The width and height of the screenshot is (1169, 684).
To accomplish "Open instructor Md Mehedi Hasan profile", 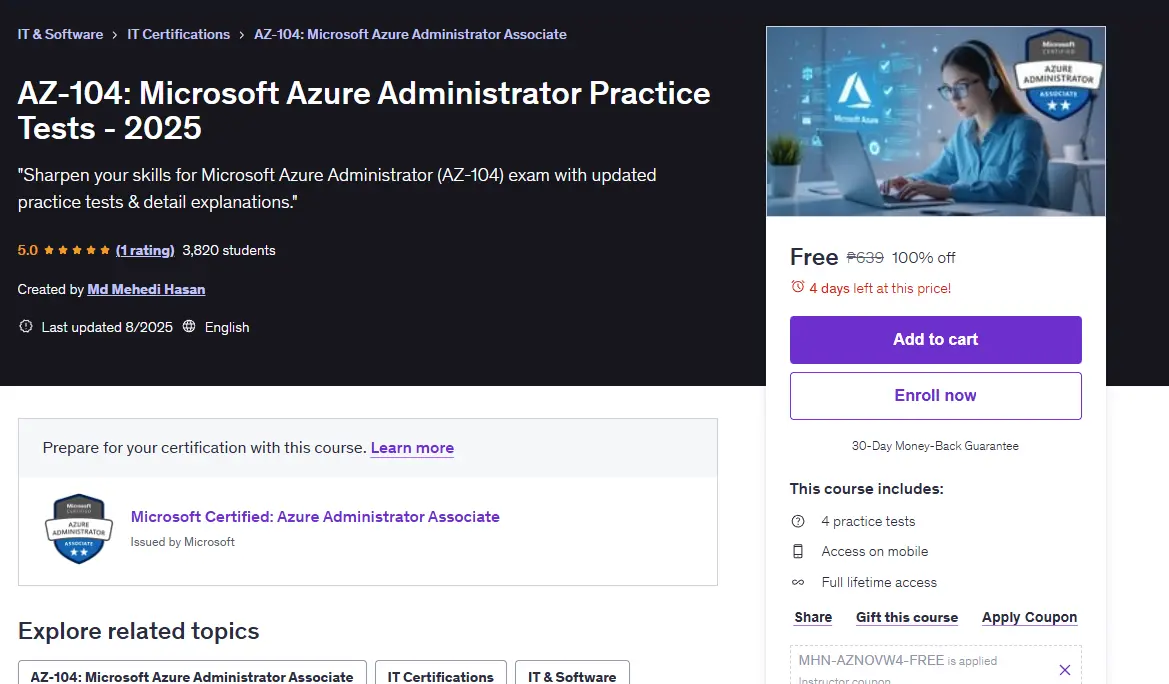I will (x=146, y=289).
